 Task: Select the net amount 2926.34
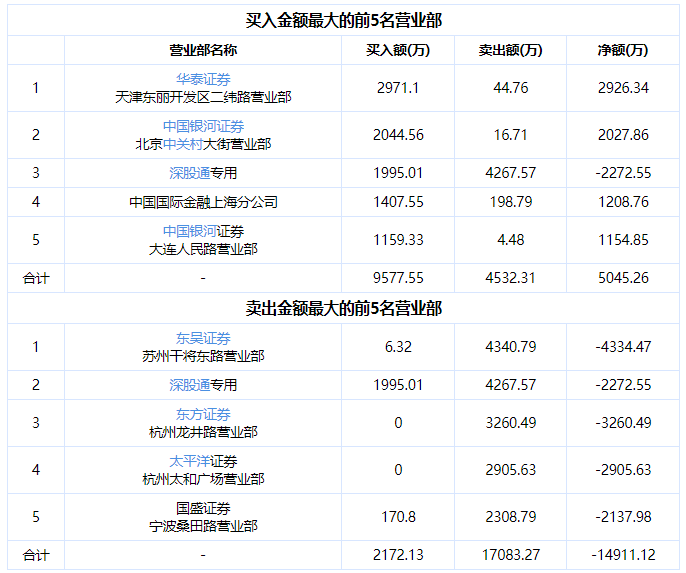pos(623,88)
